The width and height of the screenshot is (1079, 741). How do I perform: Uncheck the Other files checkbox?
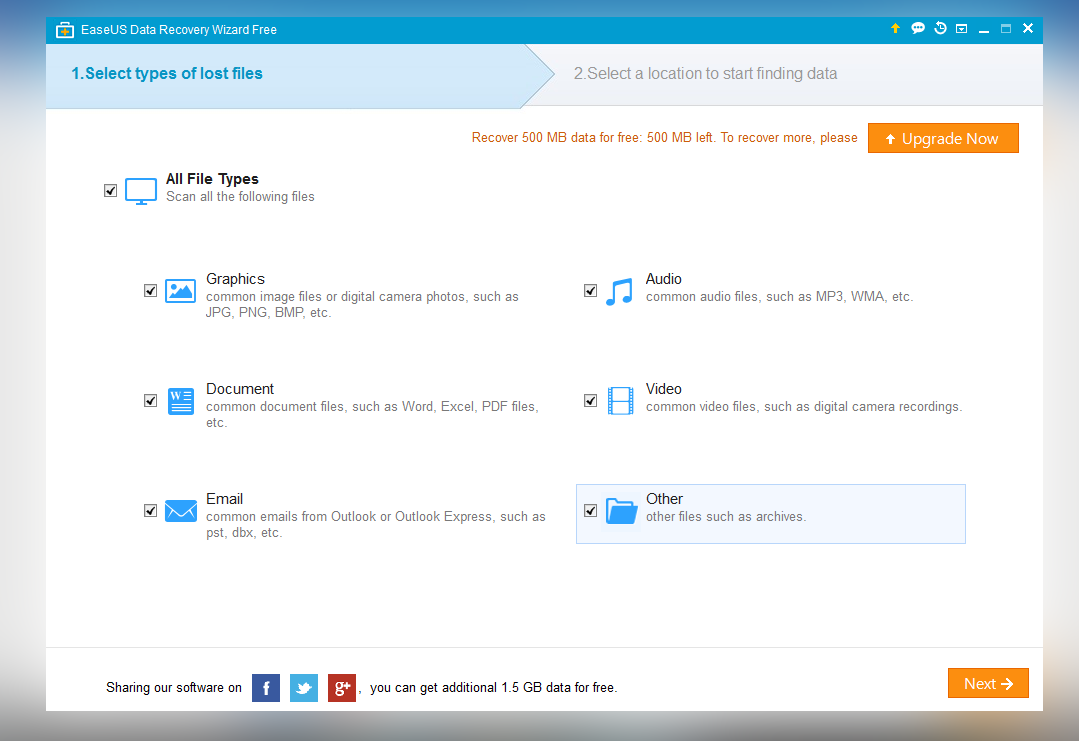point(591,511)
